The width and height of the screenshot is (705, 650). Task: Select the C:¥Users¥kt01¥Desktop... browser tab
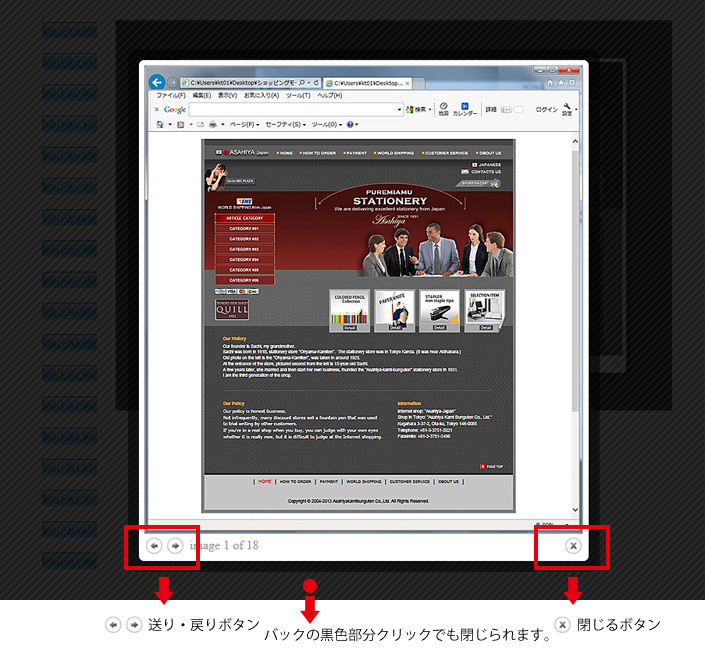point(367,83)
